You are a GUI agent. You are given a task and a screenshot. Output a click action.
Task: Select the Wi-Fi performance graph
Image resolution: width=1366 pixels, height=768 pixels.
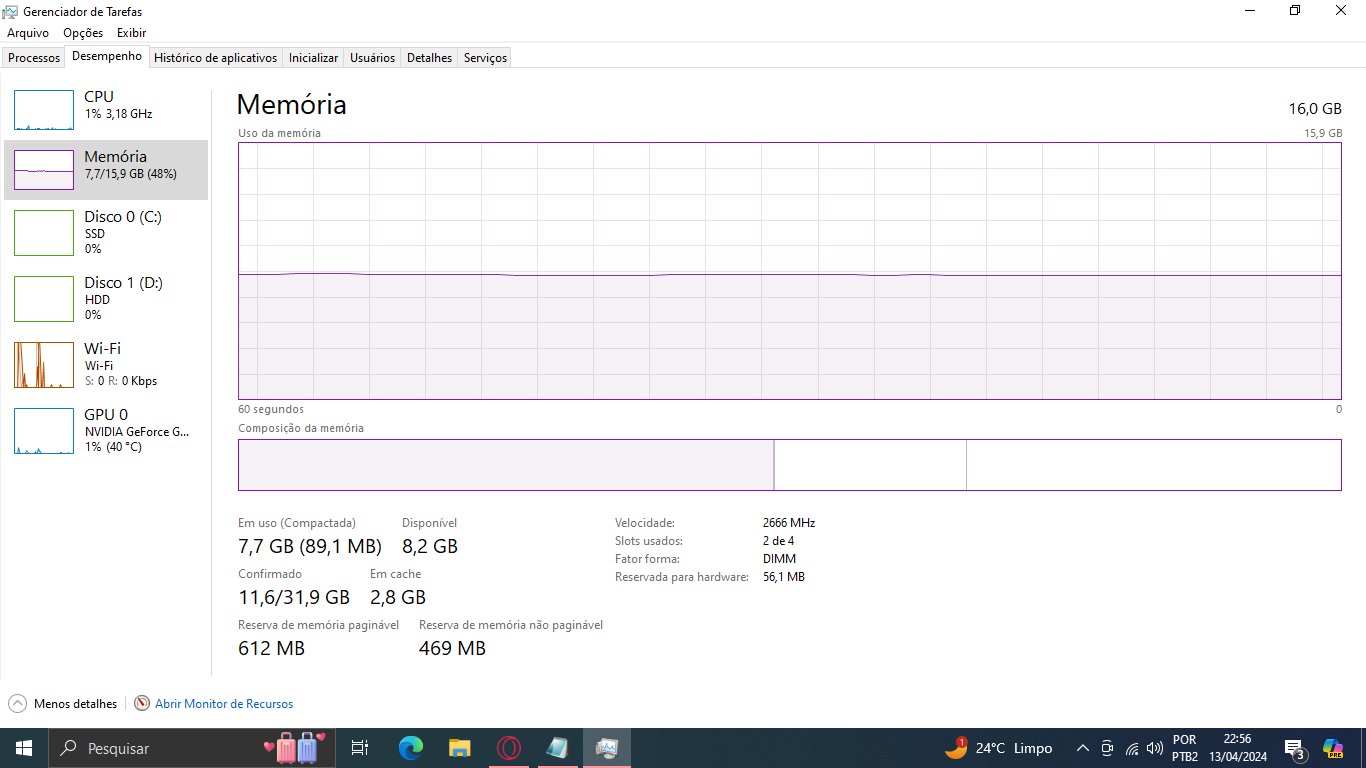(x=44, y=364)
